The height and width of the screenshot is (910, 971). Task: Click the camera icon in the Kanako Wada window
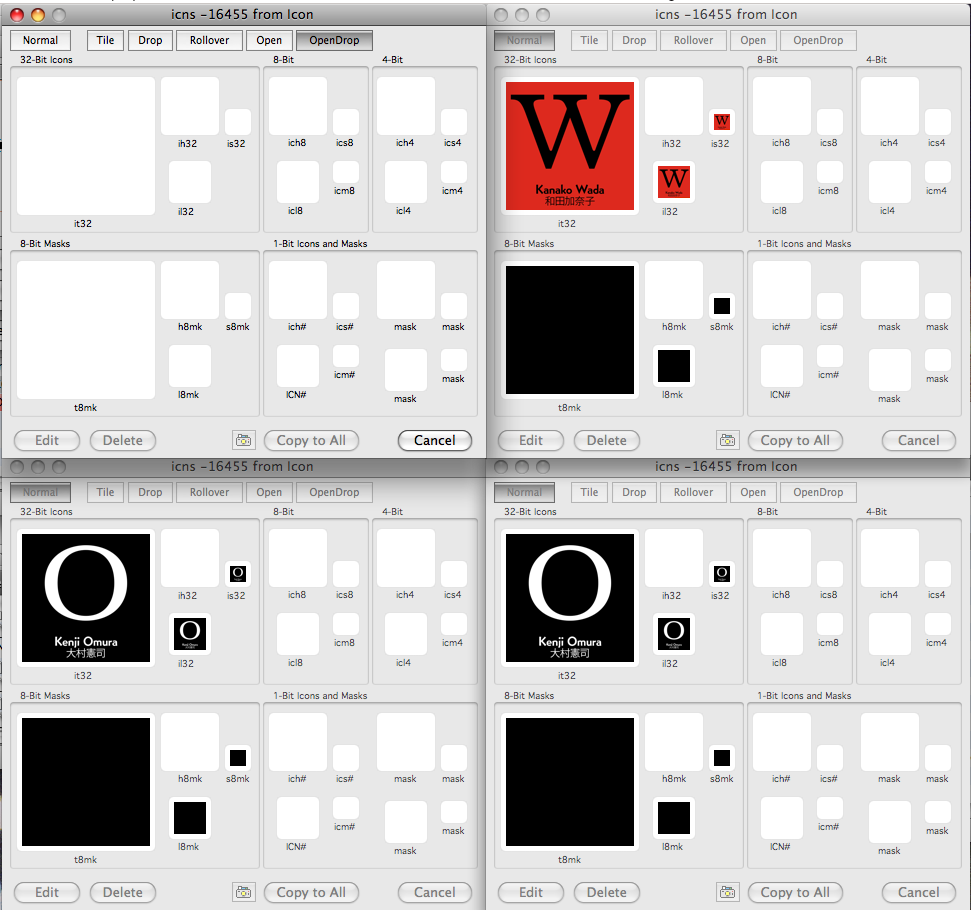pos(728,440)
